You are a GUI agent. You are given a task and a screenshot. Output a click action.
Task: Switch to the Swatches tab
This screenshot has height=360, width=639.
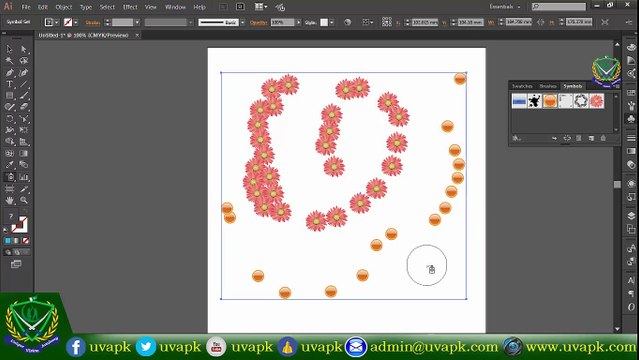coord(522,86)
